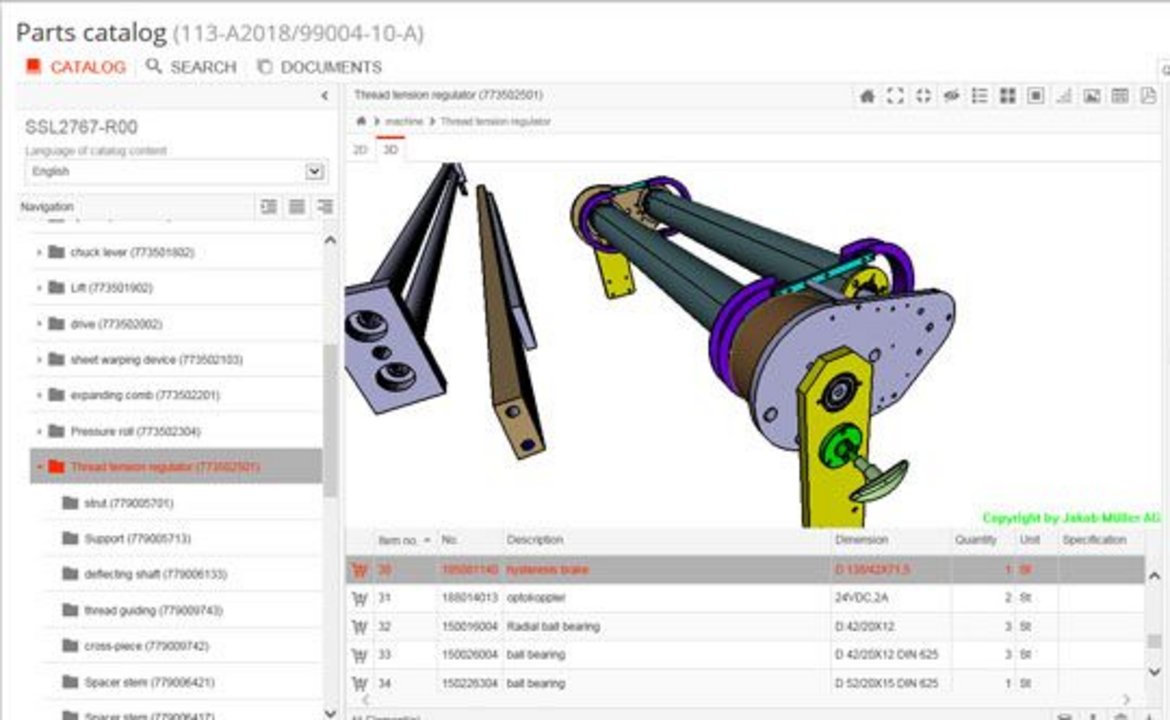The height and width of the screenshot is (720, 1170).
Task: Click the parts table scroll-down arrow
Action: pos(1154,672)
